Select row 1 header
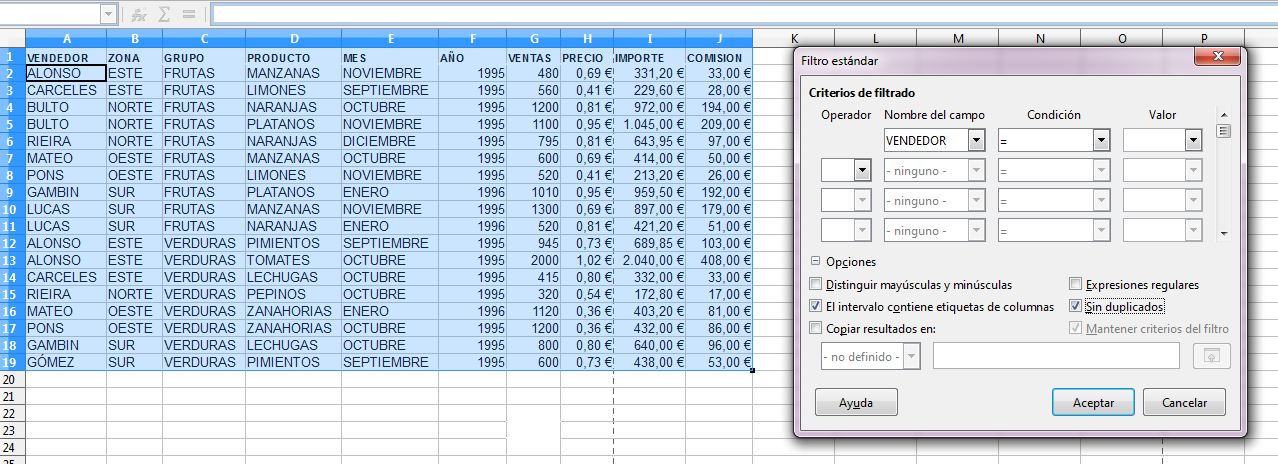The width and height of the screenshot is (1278, 464). (x=12, y=56)
